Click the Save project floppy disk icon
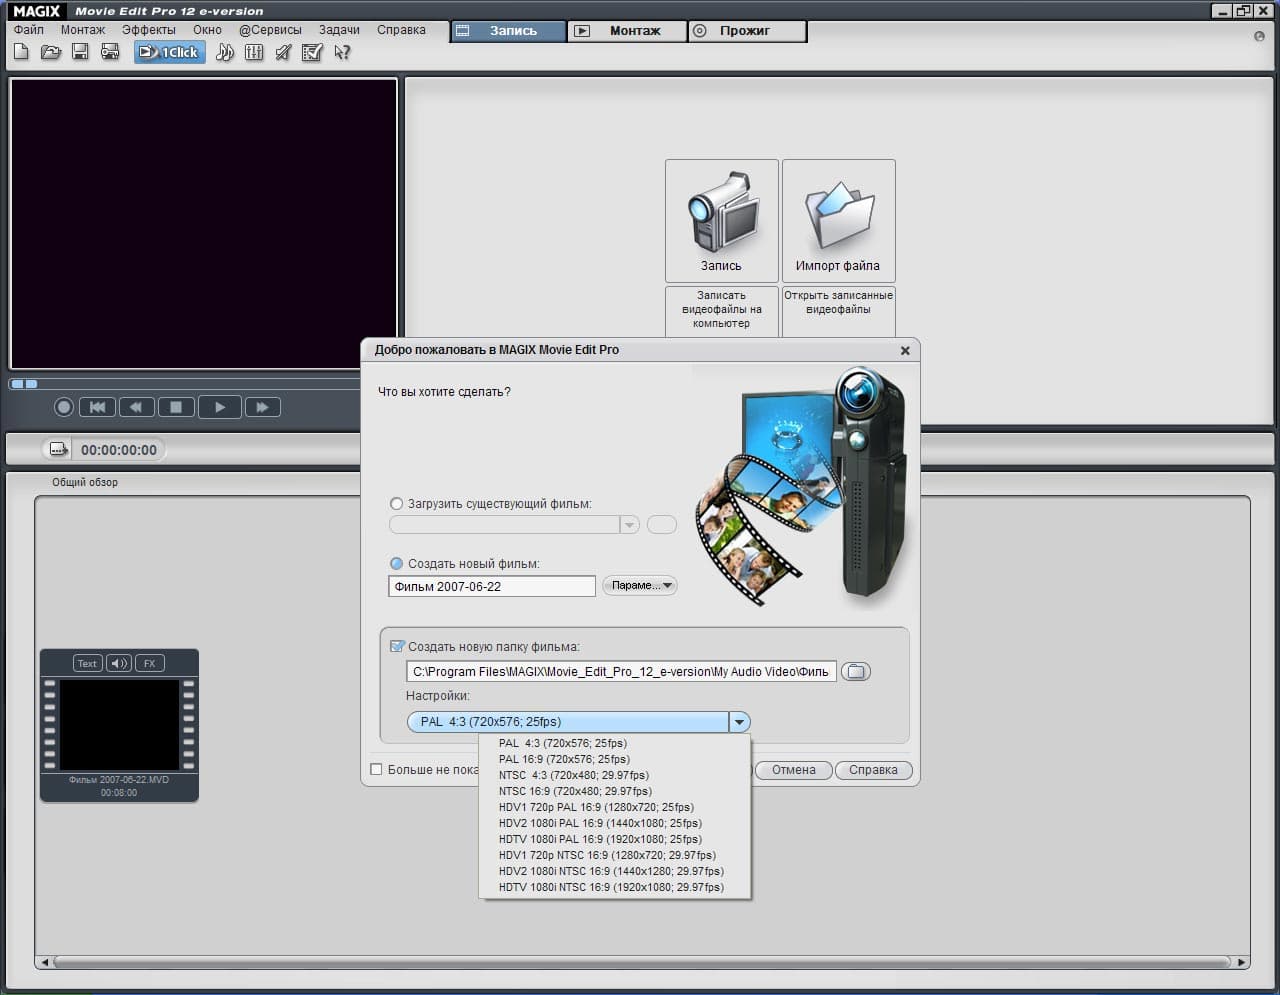This screenshot has width=1280, height=995. coord(80,52)
